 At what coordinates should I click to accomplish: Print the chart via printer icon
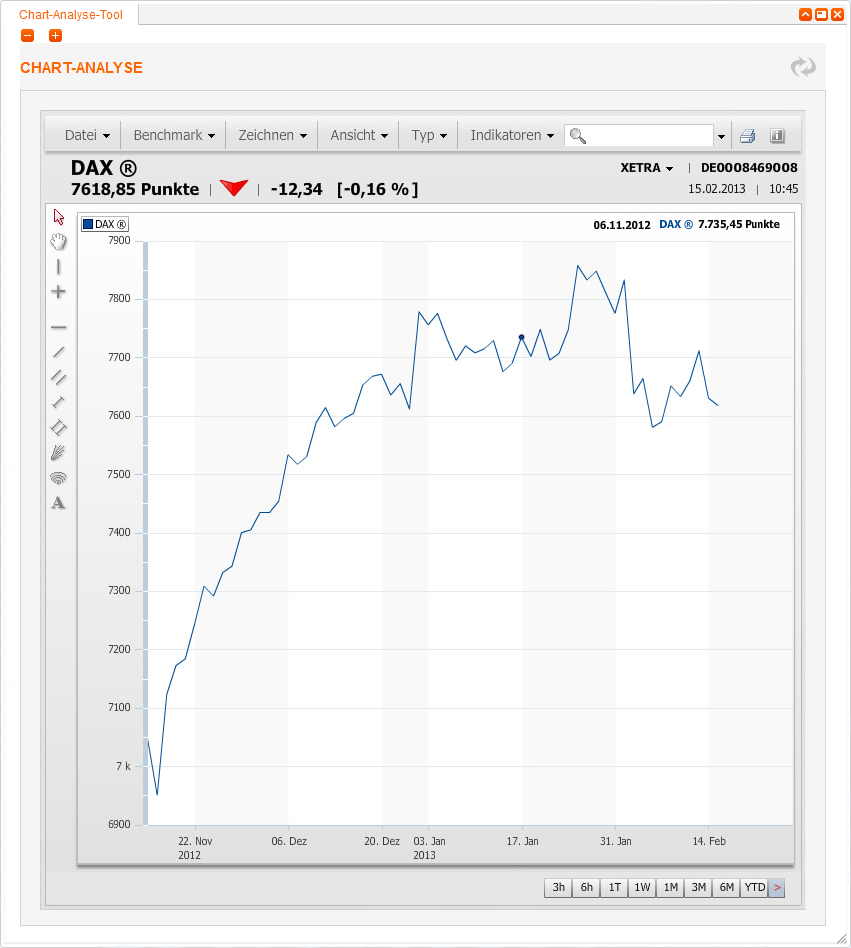(748, 135)
